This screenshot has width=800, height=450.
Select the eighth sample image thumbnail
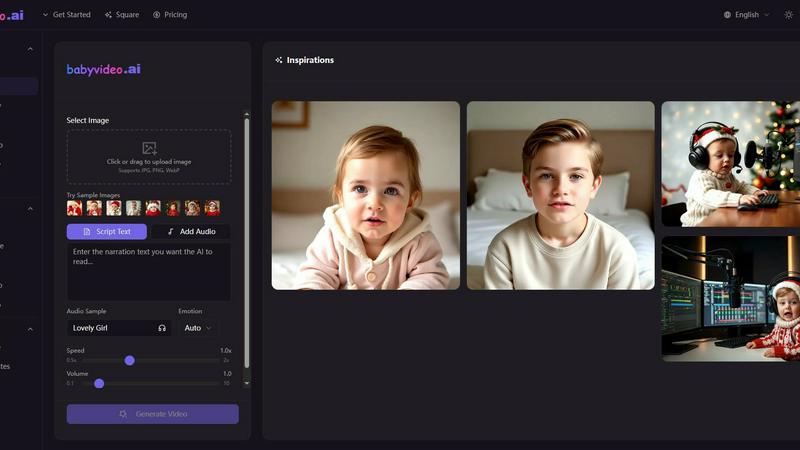point(212,208)
